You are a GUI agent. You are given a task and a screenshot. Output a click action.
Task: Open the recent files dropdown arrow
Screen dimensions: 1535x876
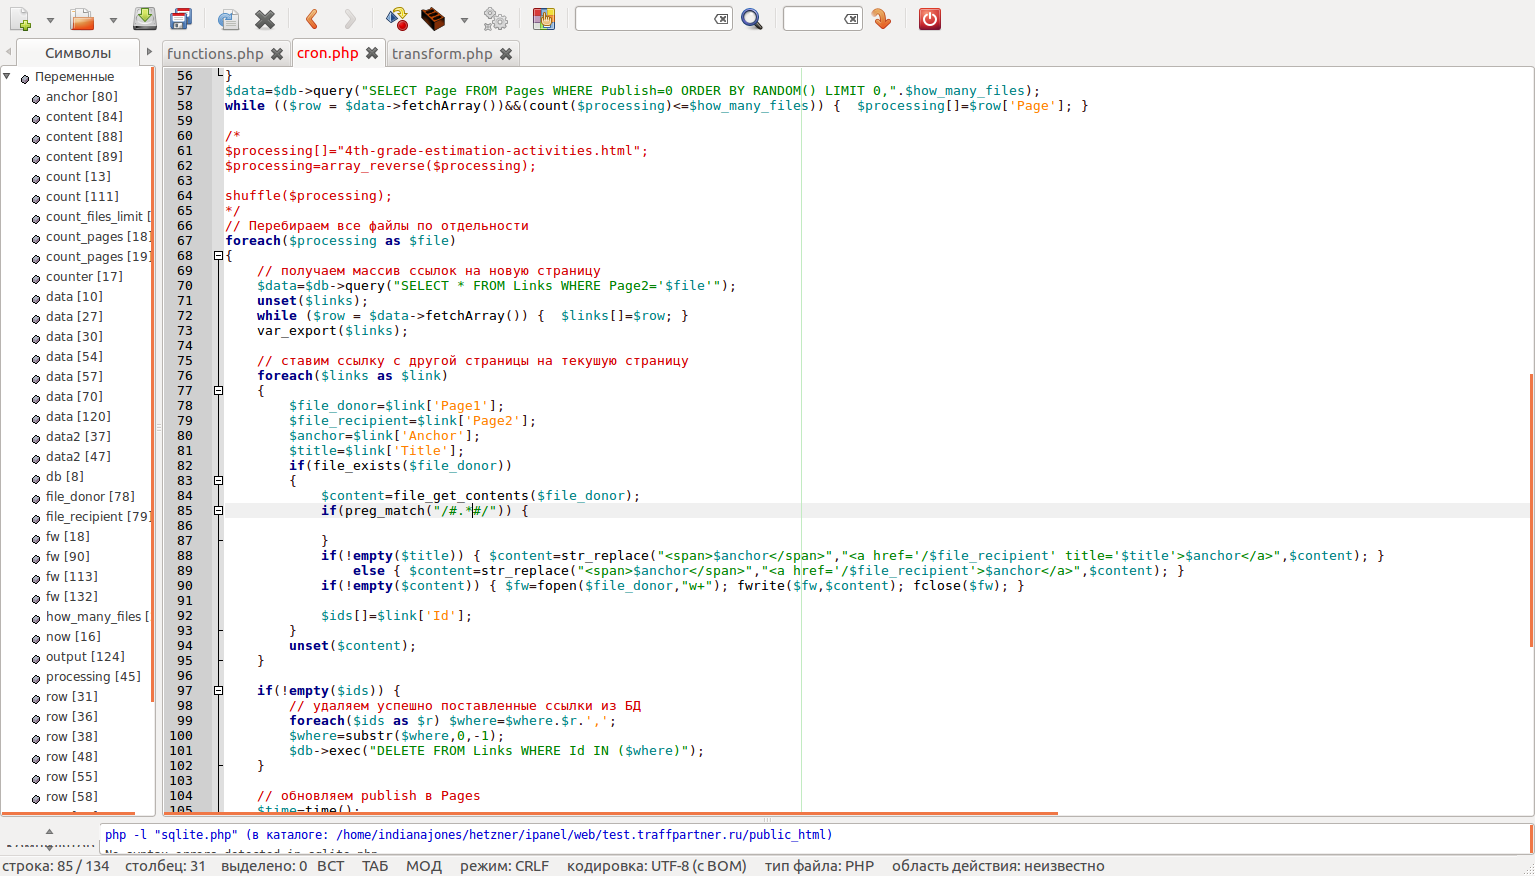tap(112, 20)
